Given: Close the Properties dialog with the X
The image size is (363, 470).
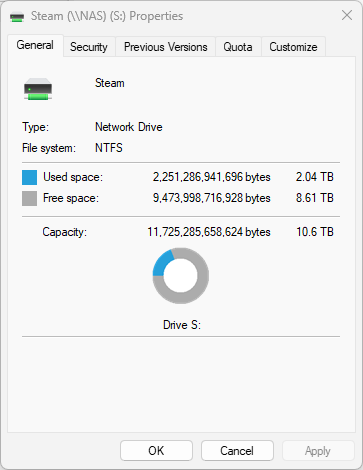Looking at the screenshot, I should pyautogui.click(x=347, y=15).
